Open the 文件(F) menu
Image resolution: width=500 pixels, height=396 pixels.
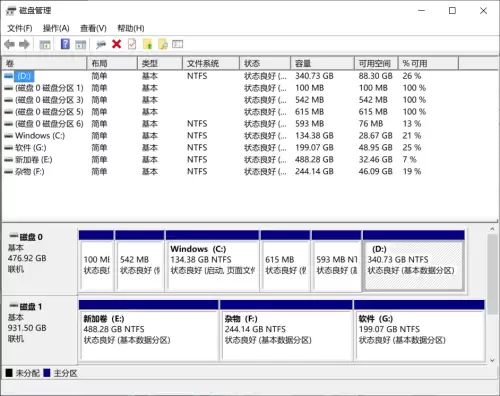coord(20,28)
